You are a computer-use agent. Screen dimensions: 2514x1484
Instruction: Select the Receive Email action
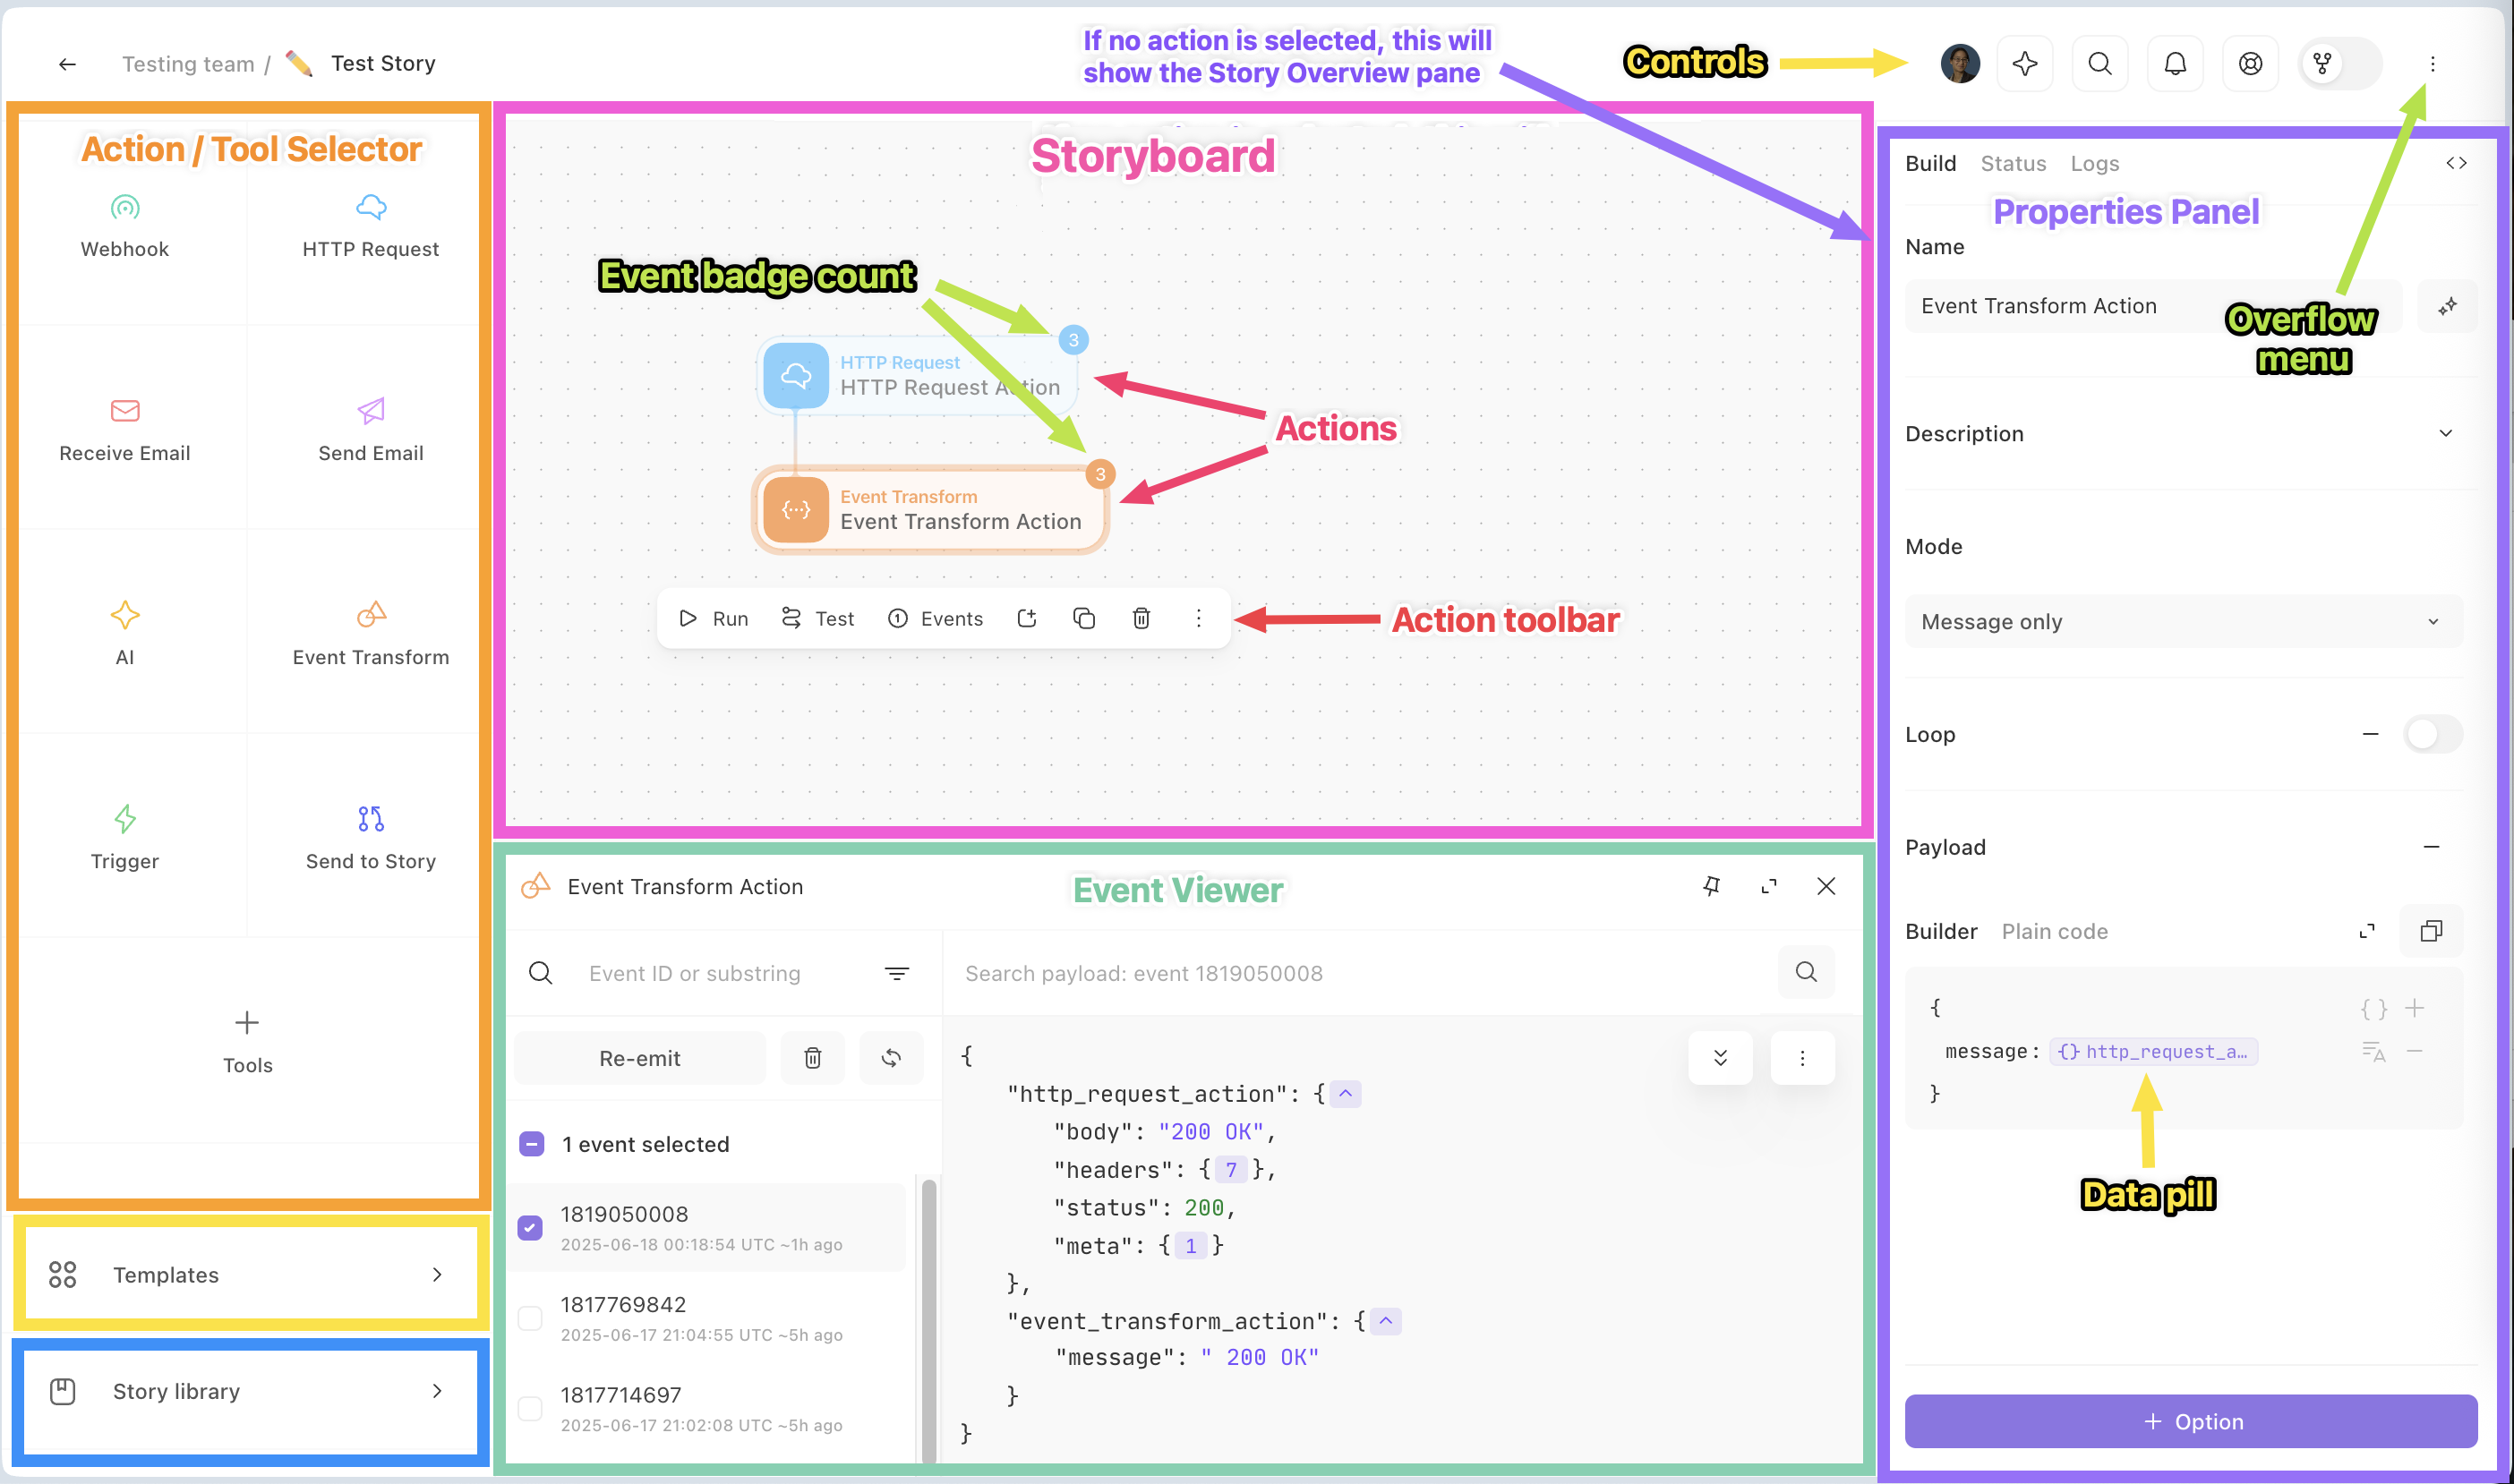point(124,431)
